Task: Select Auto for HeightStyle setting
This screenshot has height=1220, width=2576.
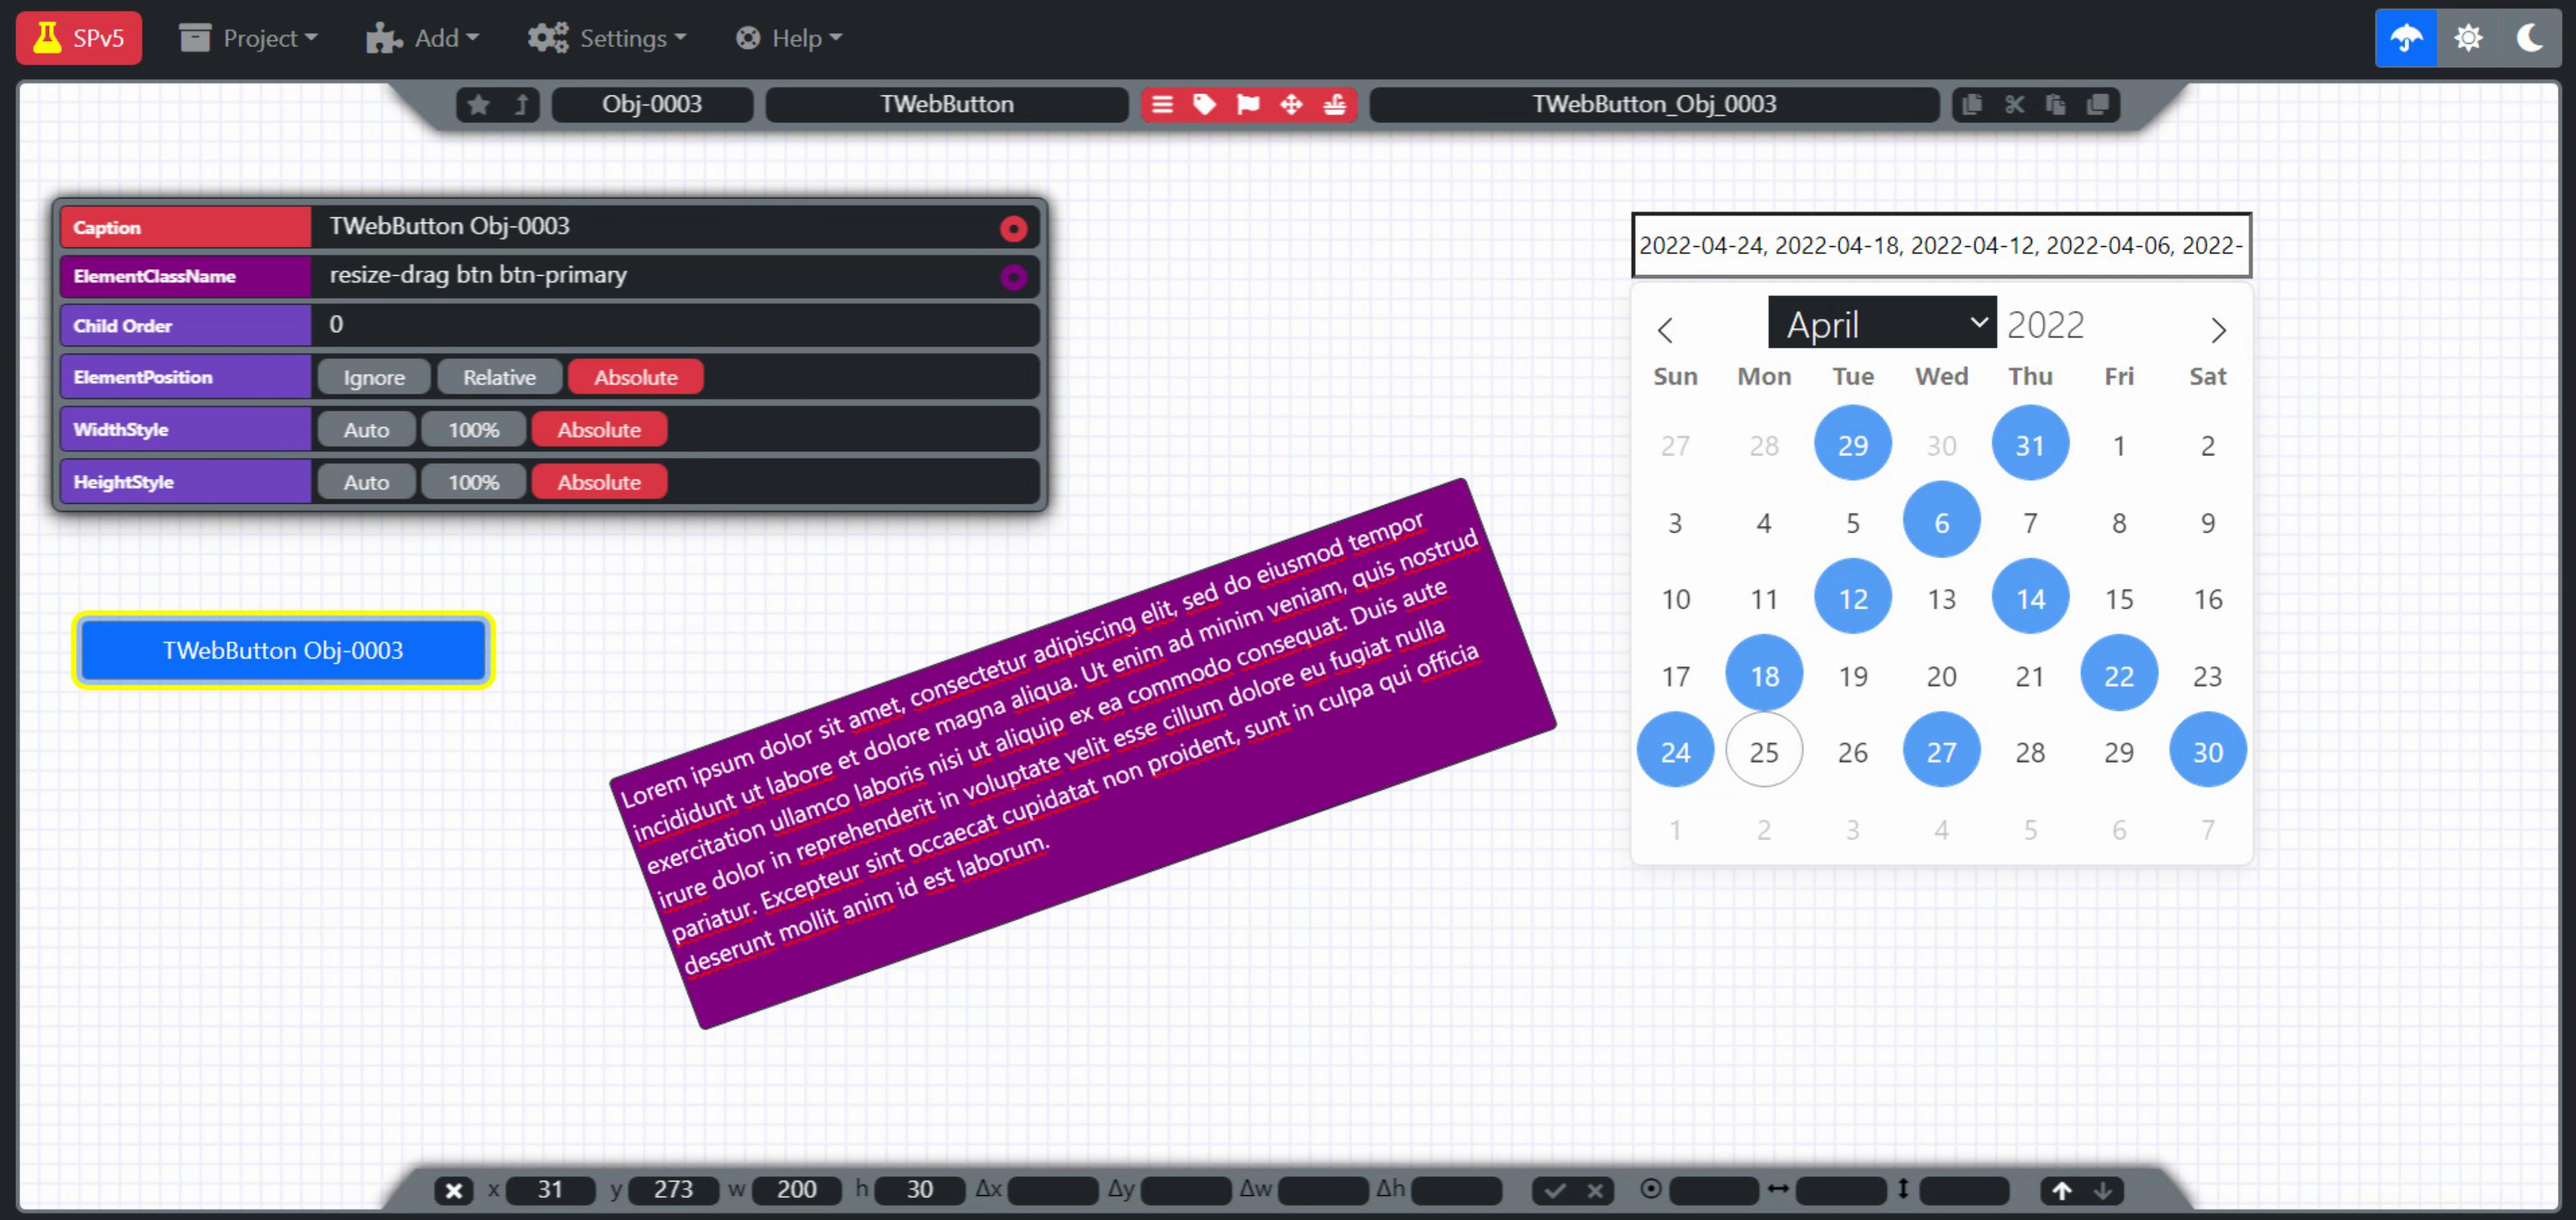Action: click(363, 482)
